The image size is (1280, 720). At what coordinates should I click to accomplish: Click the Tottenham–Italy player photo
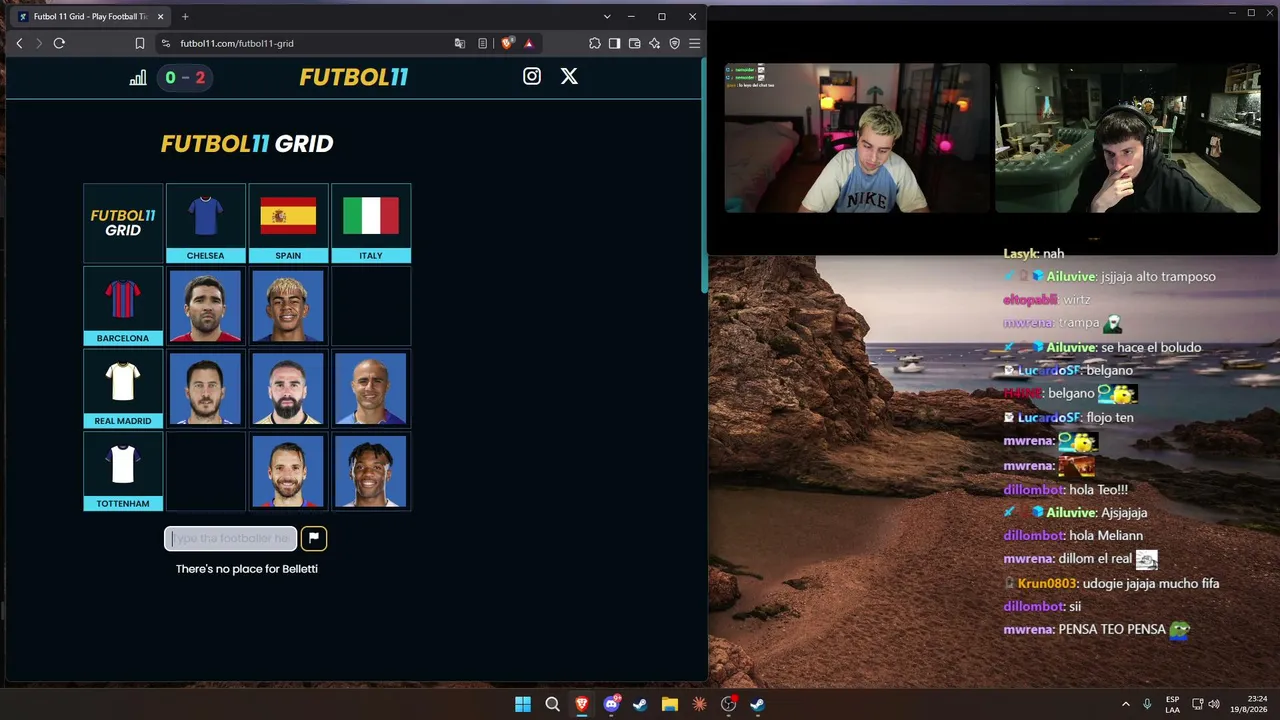tap(371, 472)
